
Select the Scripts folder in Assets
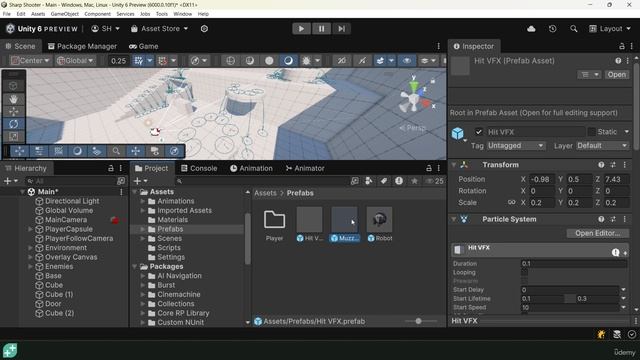tap(169, 248)
